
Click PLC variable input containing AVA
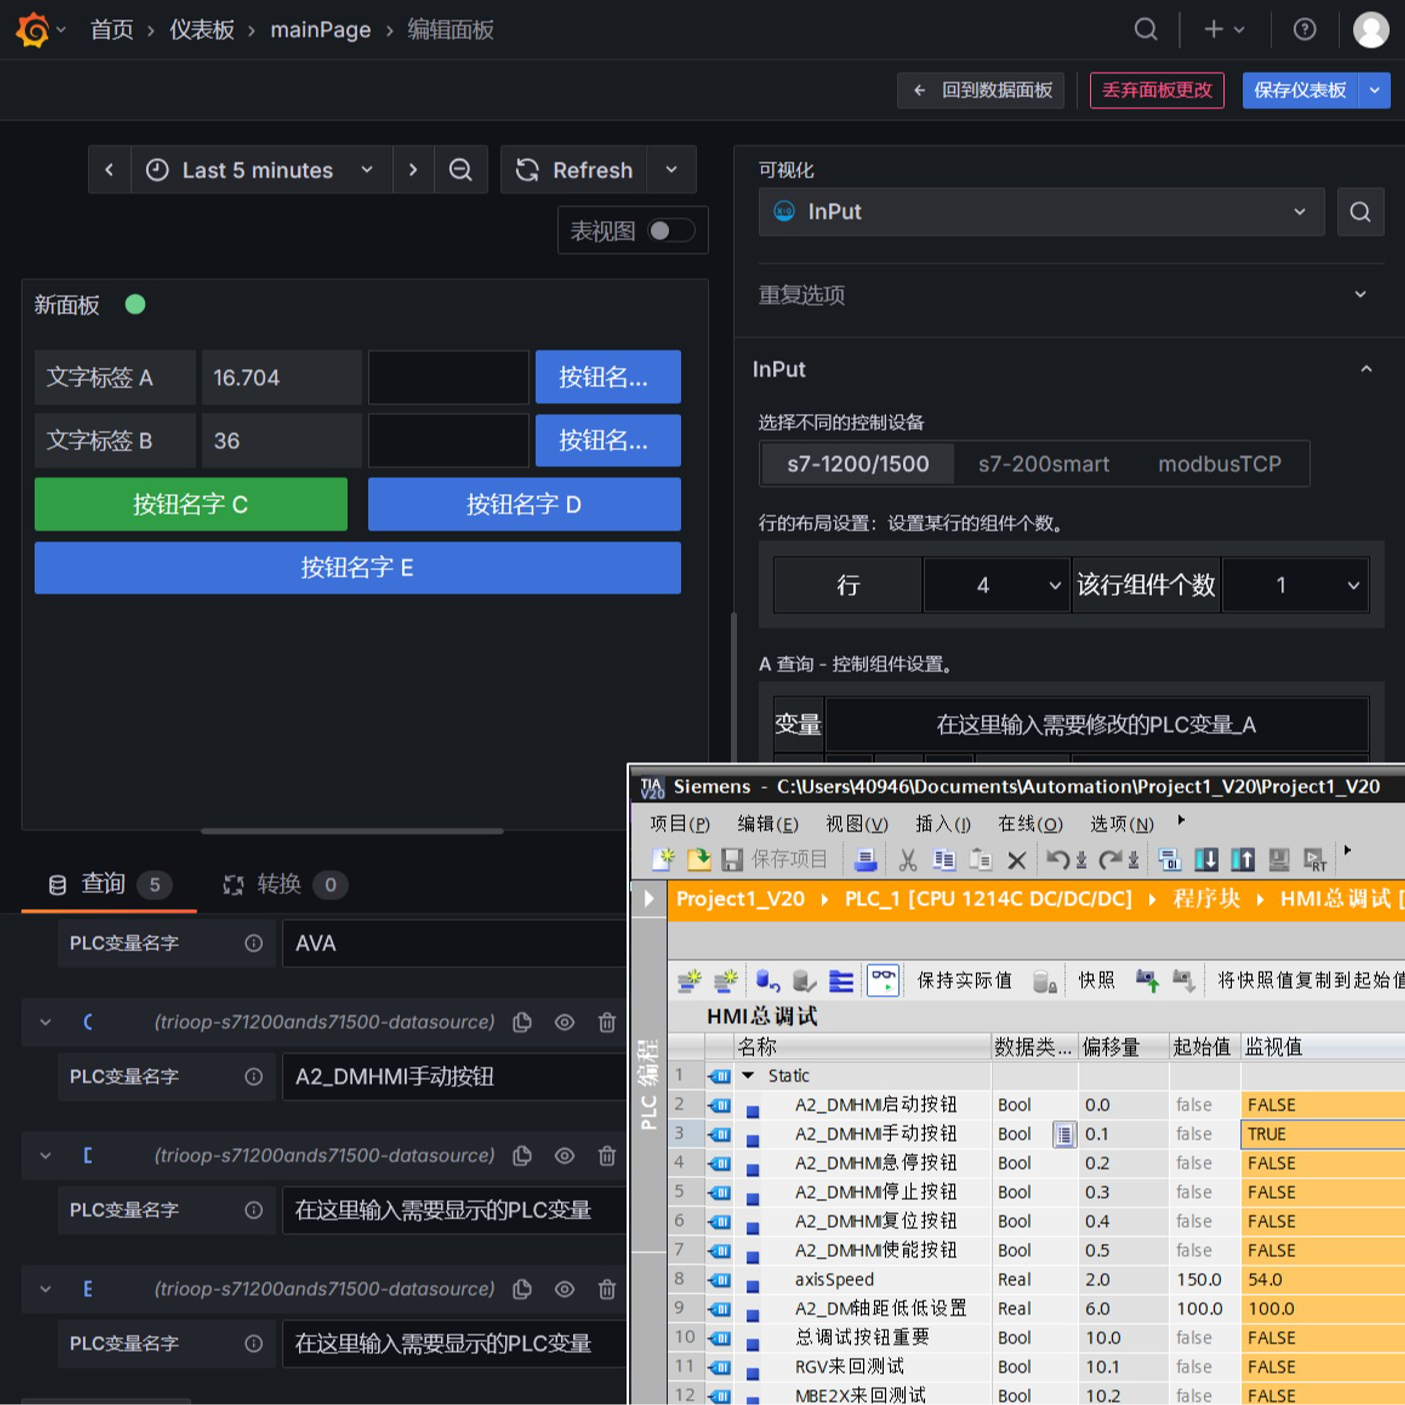(x=455, y=943)
